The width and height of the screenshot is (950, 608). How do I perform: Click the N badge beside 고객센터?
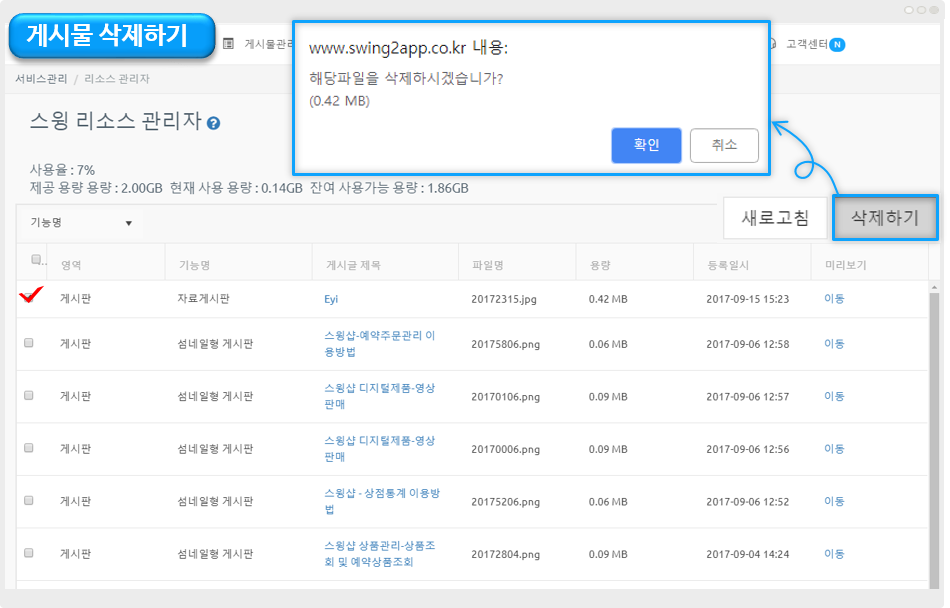[837, 44]
